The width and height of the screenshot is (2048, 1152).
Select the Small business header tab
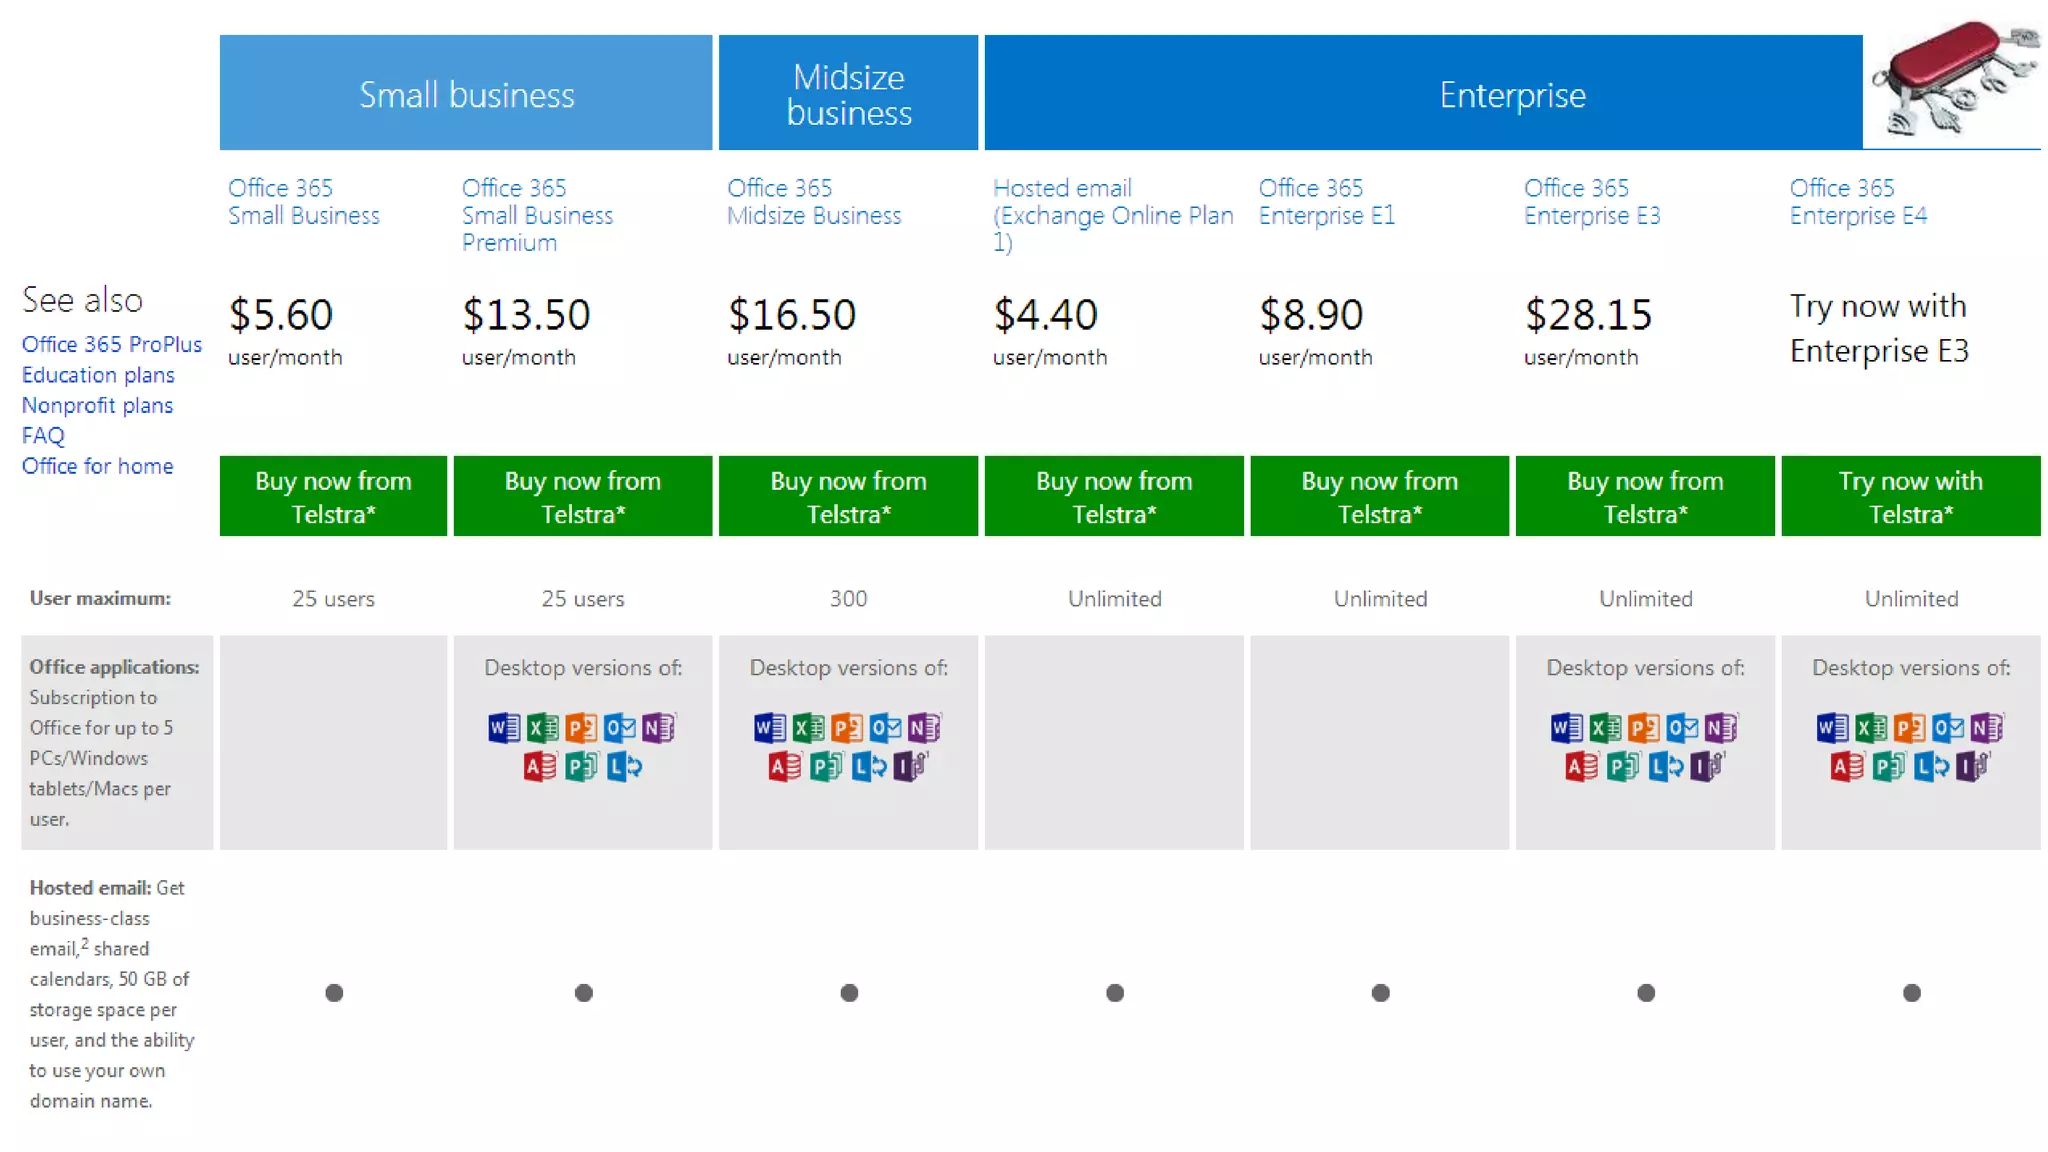[x=466, y=94]
